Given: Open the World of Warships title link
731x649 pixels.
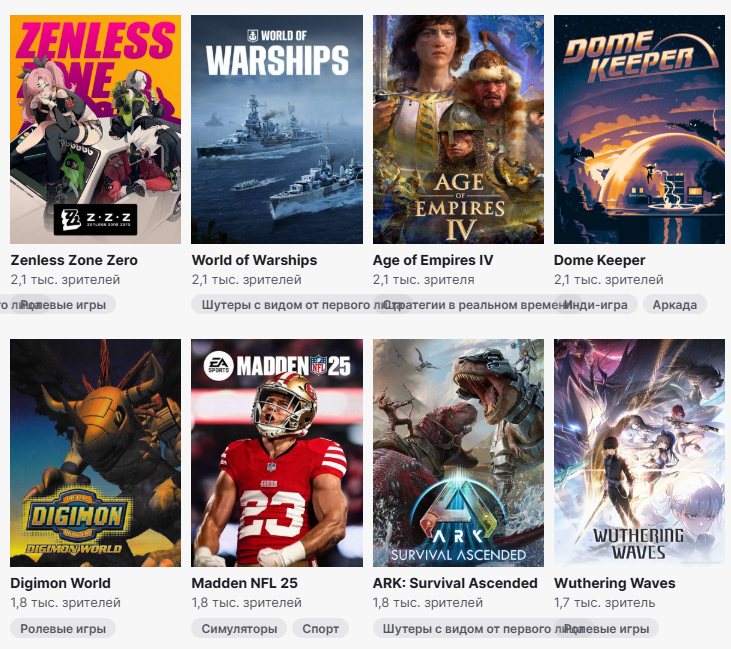Looking at the screenshot, I should (x=254, y=260).
